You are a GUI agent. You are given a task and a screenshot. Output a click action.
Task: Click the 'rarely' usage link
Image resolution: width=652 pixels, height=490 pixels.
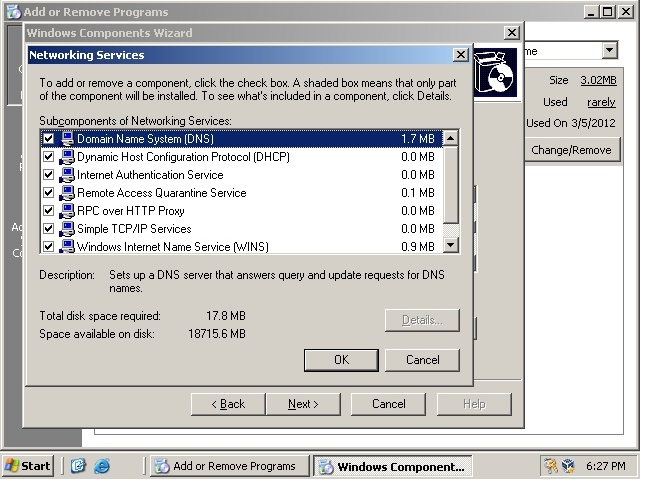[601, 102]
